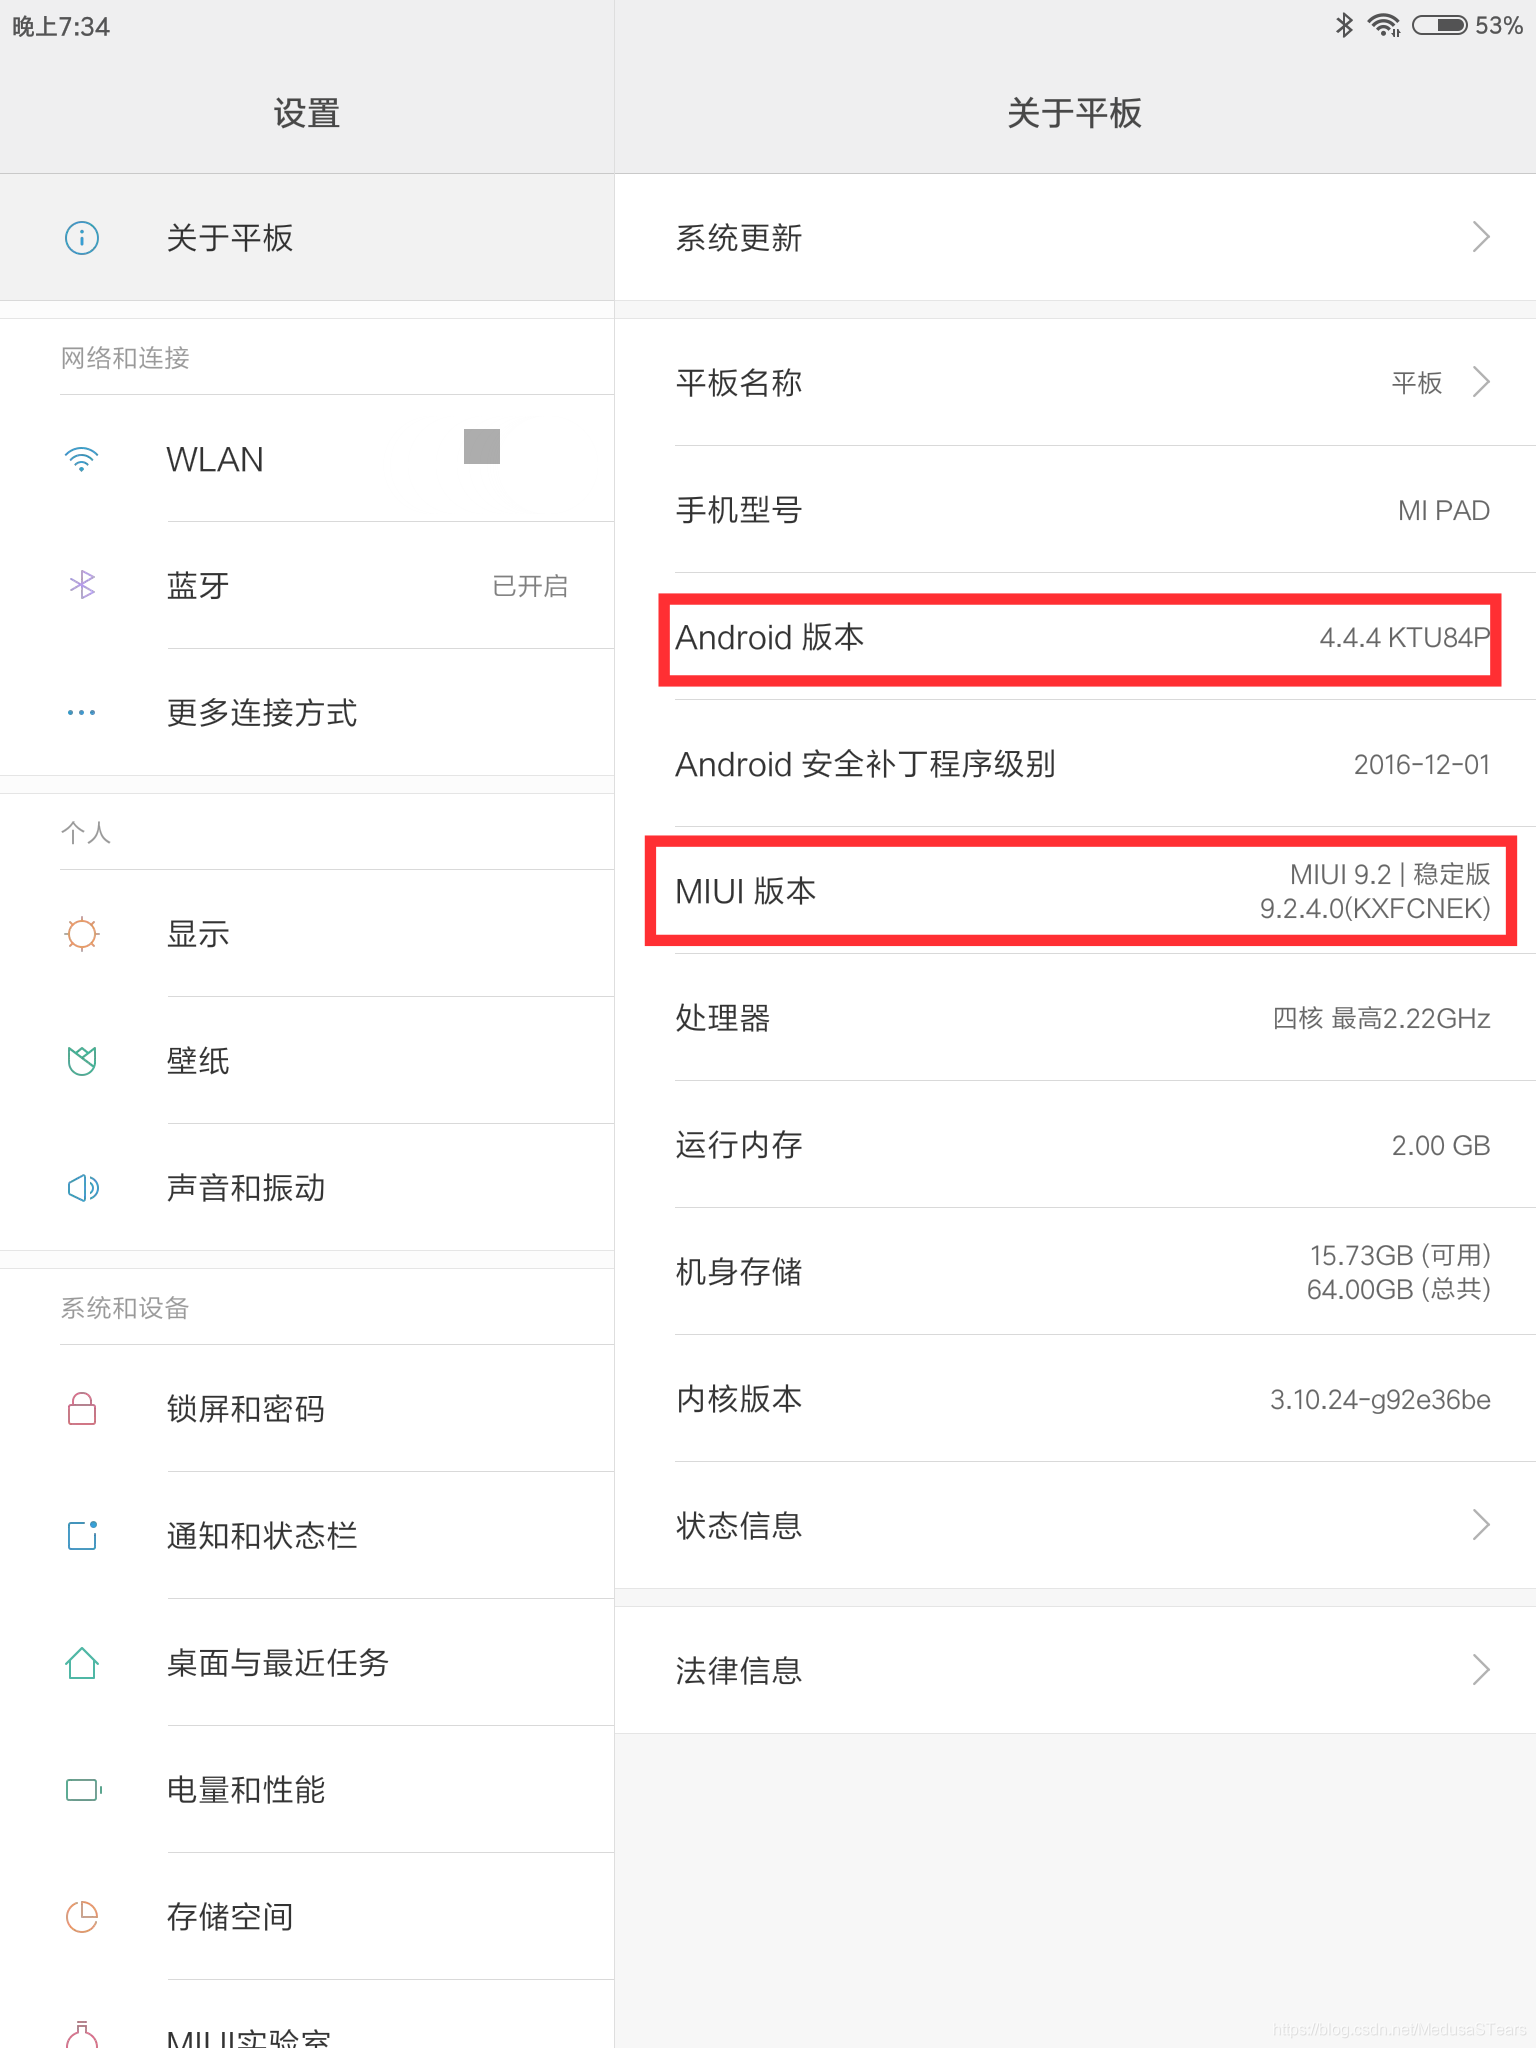Tap the 4.4.4 KTU84P version value
Image resolution: width=1536 pixels, height=2048 pixels.
1404,637
